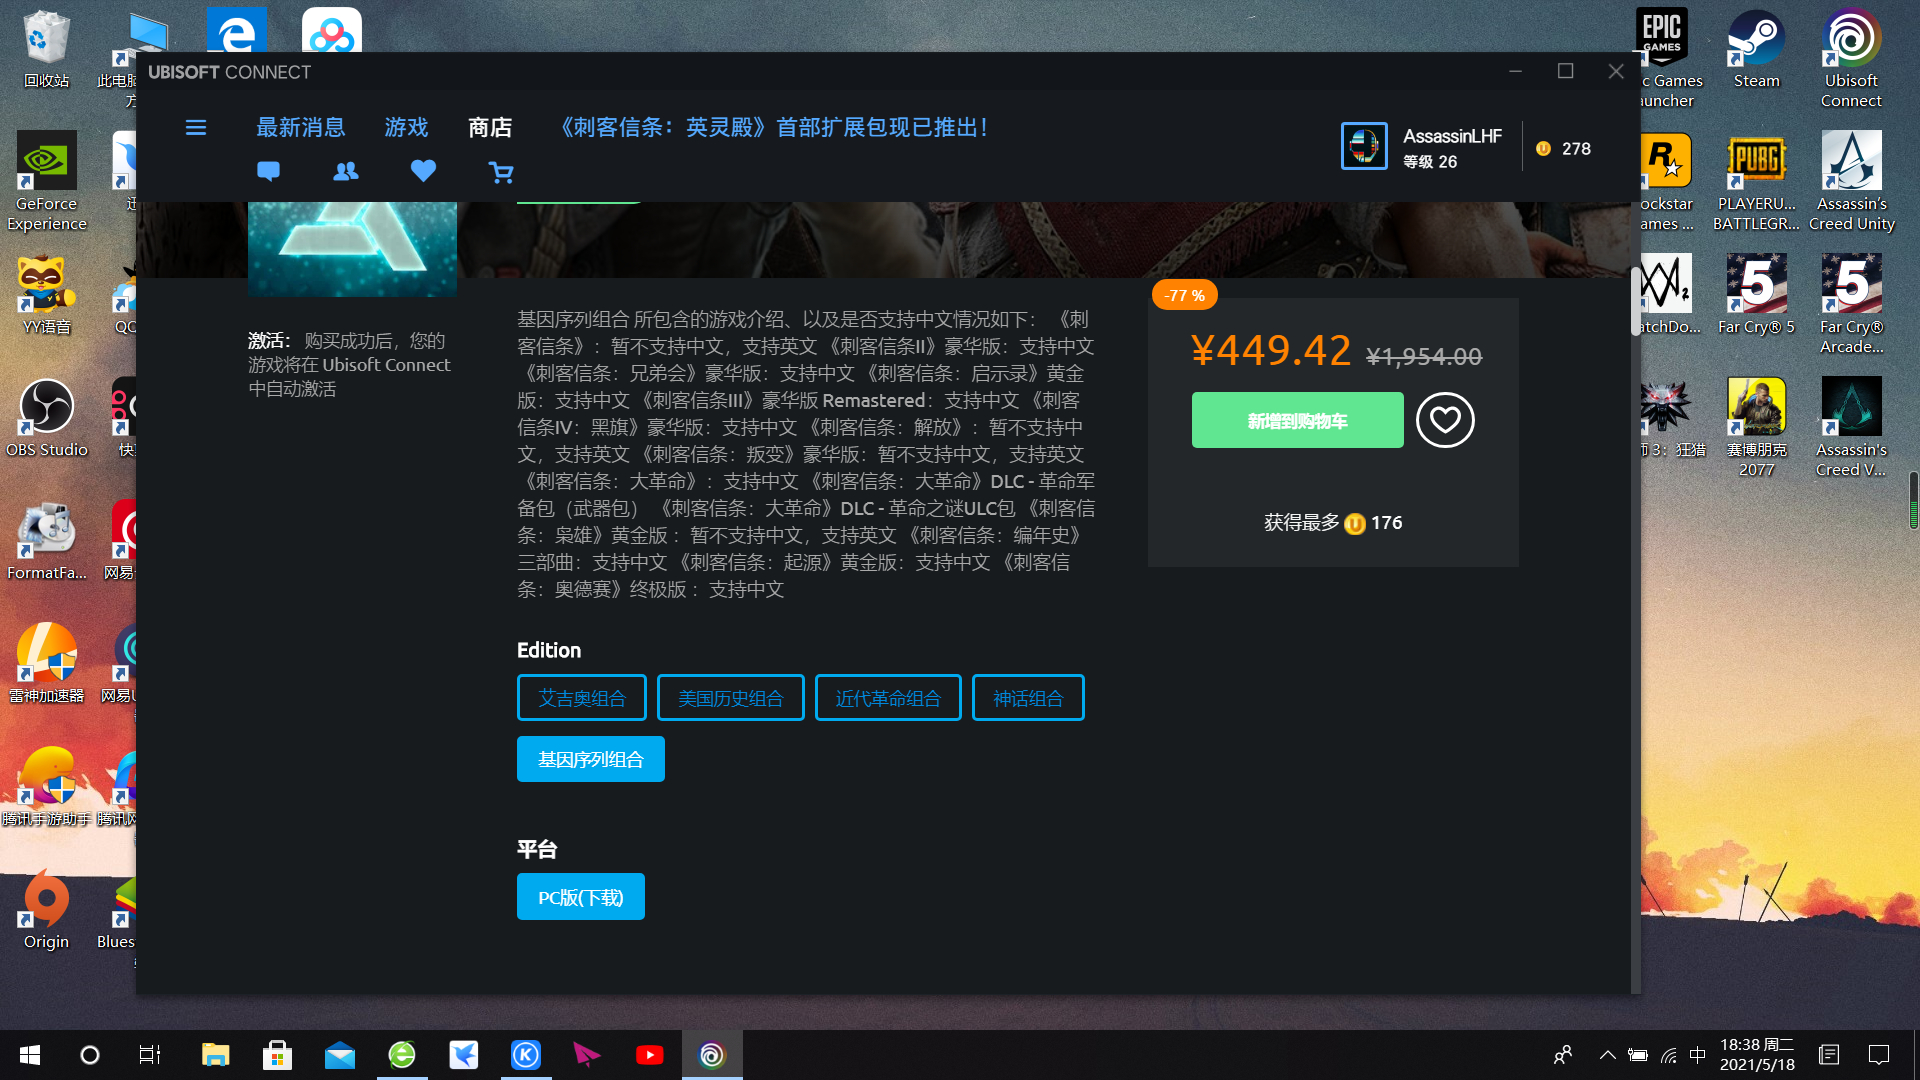Select the 美国历史组合 edition
This screenshot has width=1920, height=1080.
pos(731,698)
